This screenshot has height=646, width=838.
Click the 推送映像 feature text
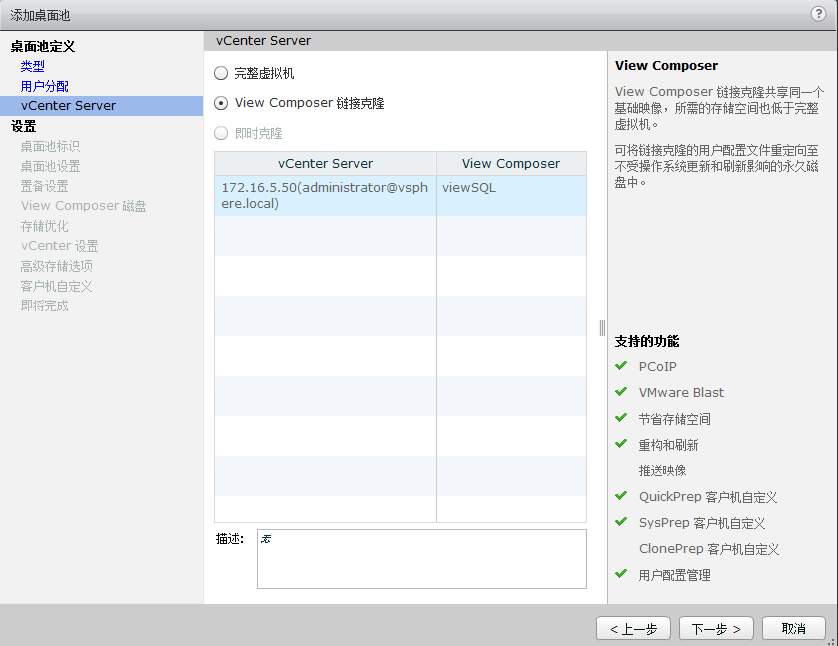tap(662, 470)
